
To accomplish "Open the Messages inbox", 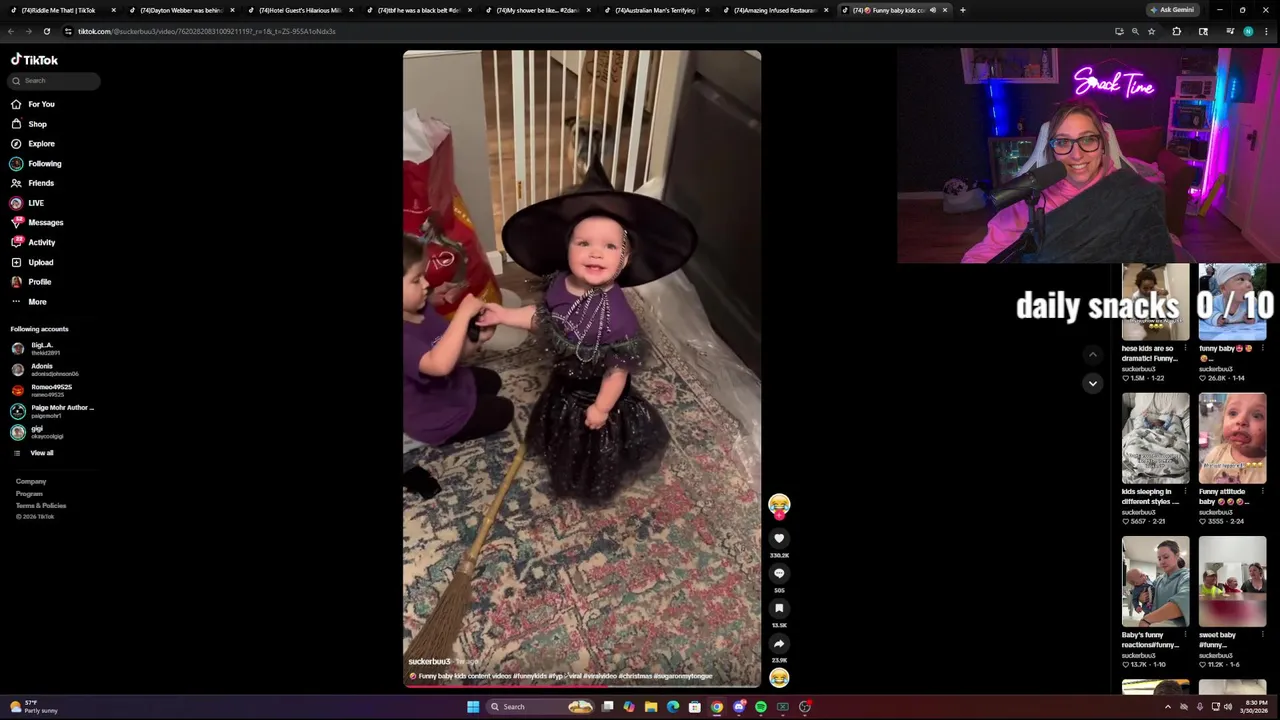I will 37,222.
